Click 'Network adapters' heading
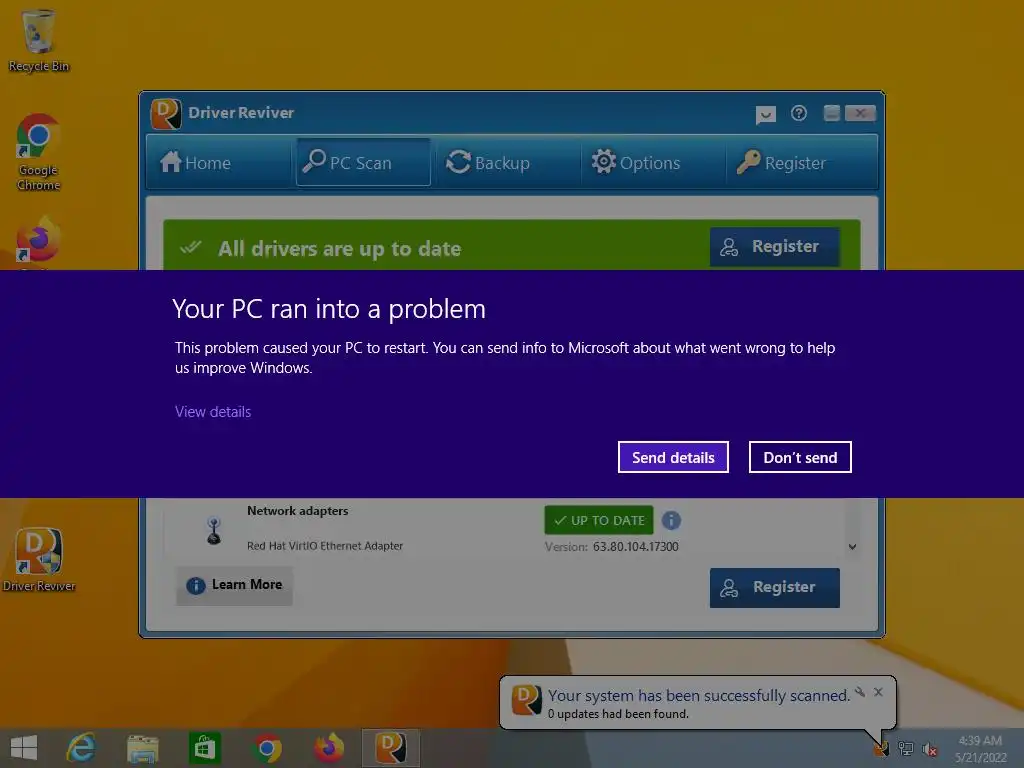The width and height of the screenshot is (1024, 768). [x=297, y=511]
